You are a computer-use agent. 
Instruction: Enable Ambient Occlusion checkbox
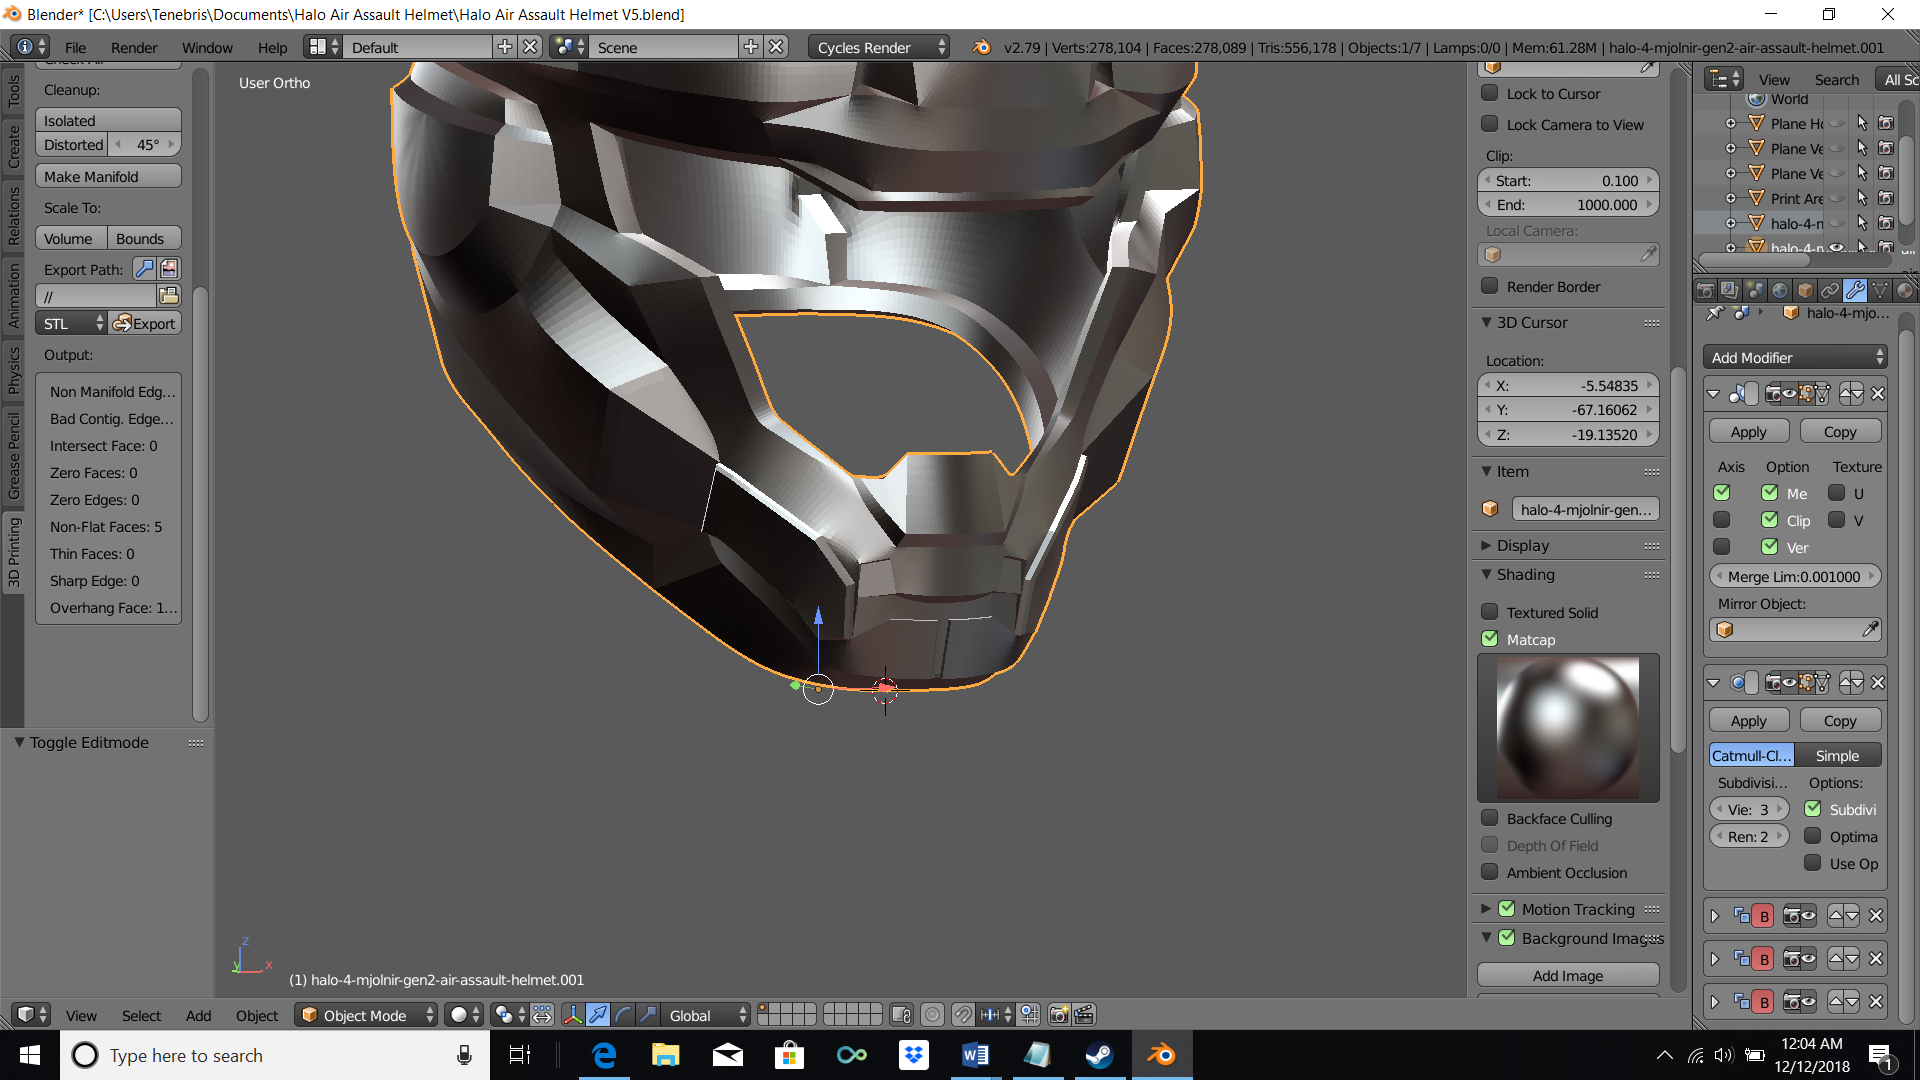[x=1490, y=872]
